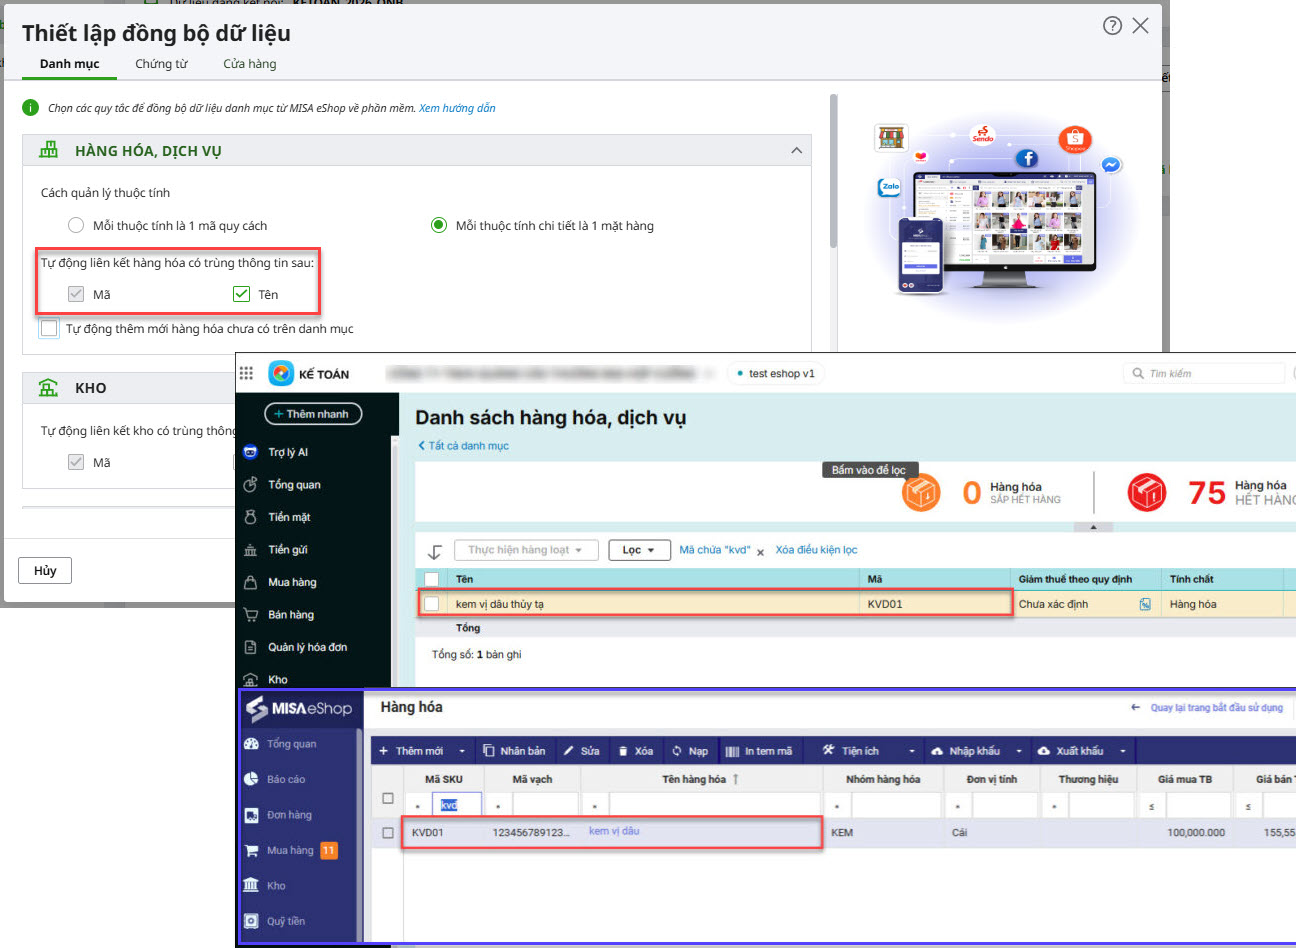
Task: Click the help question mark icon
Action: point(1112,26)
